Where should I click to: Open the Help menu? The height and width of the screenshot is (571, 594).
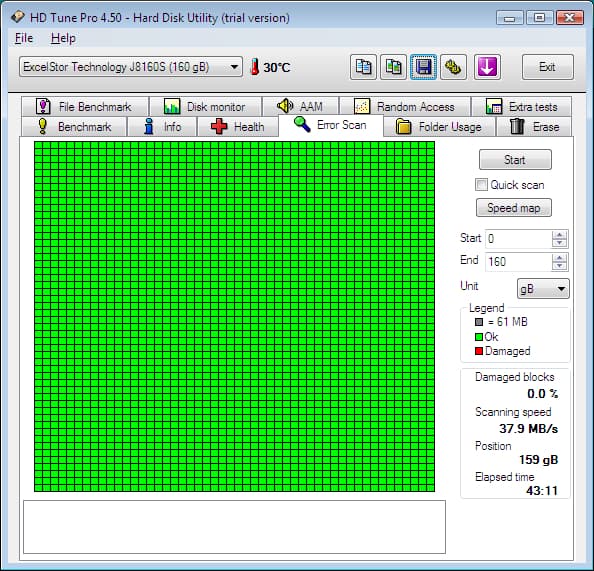(x=63, y=38)
